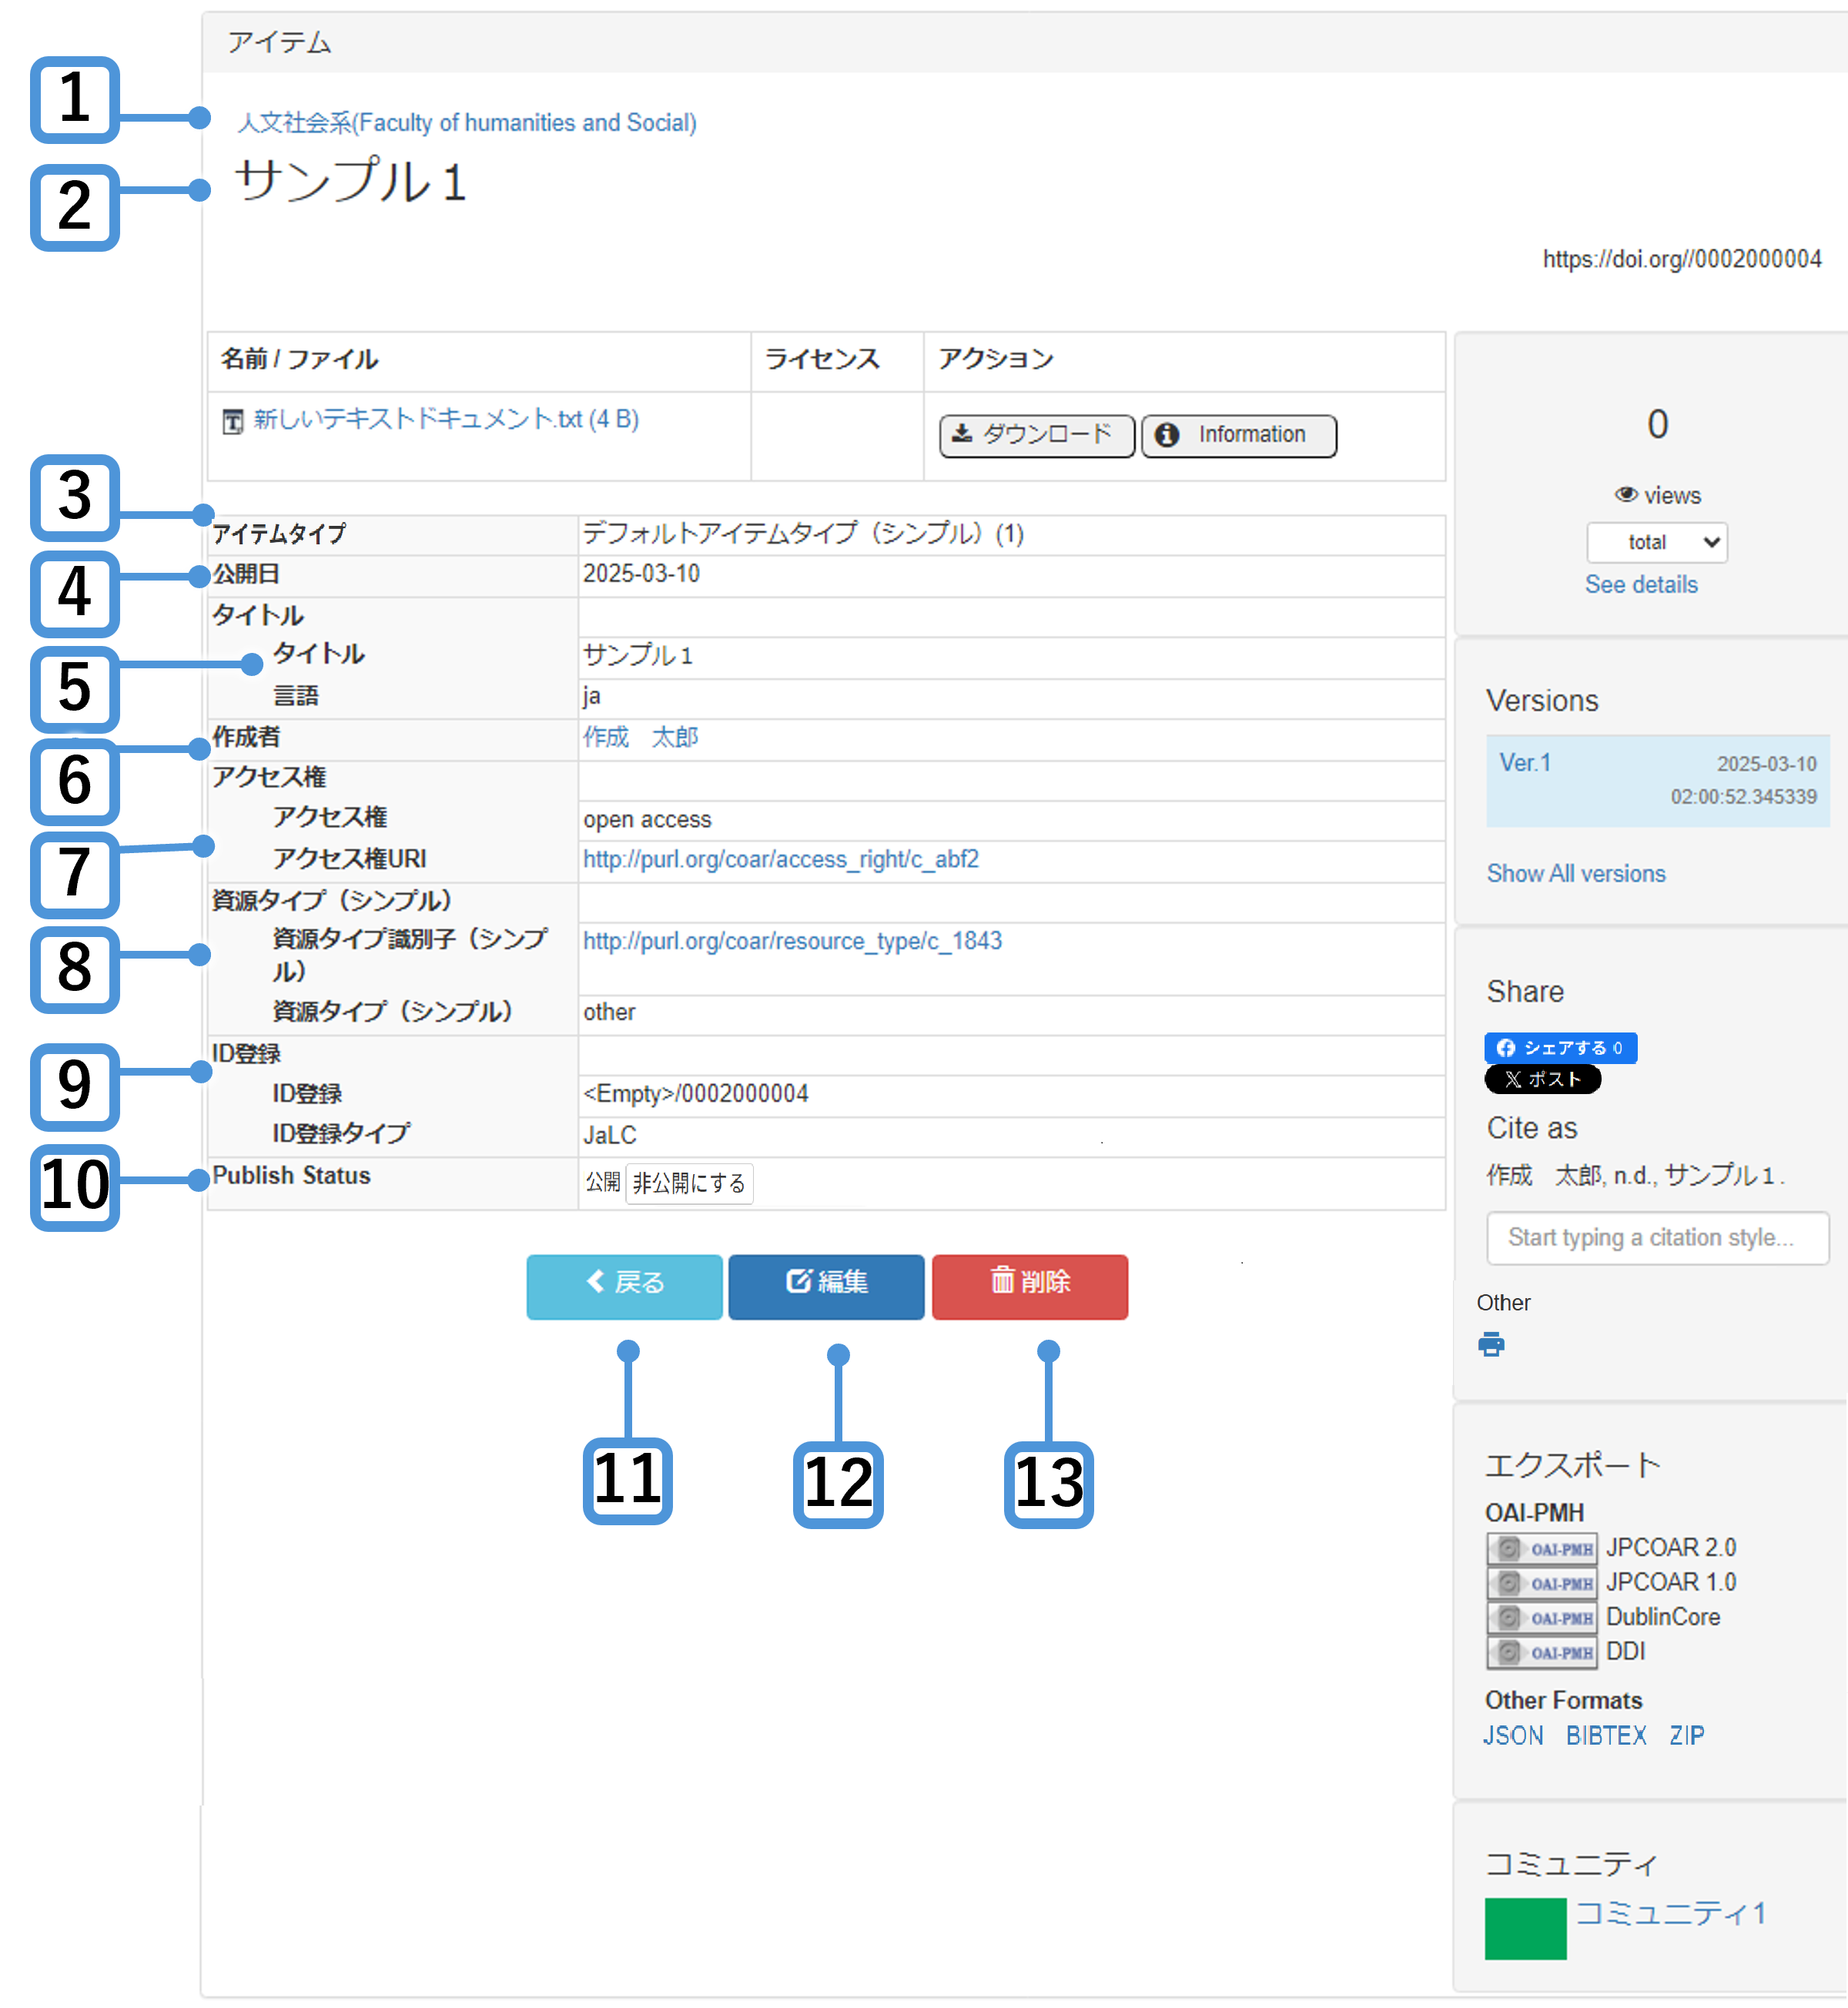
Task: Click the printer icon under Other
Action: click(x=1491, y=1344)
